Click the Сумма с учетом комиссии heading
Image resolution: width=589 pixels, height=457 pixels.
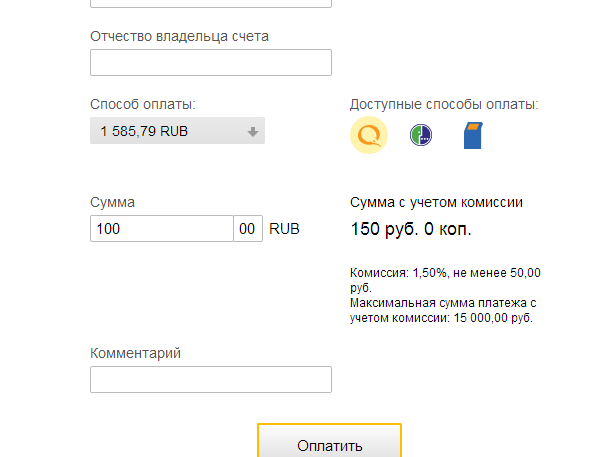436,202
